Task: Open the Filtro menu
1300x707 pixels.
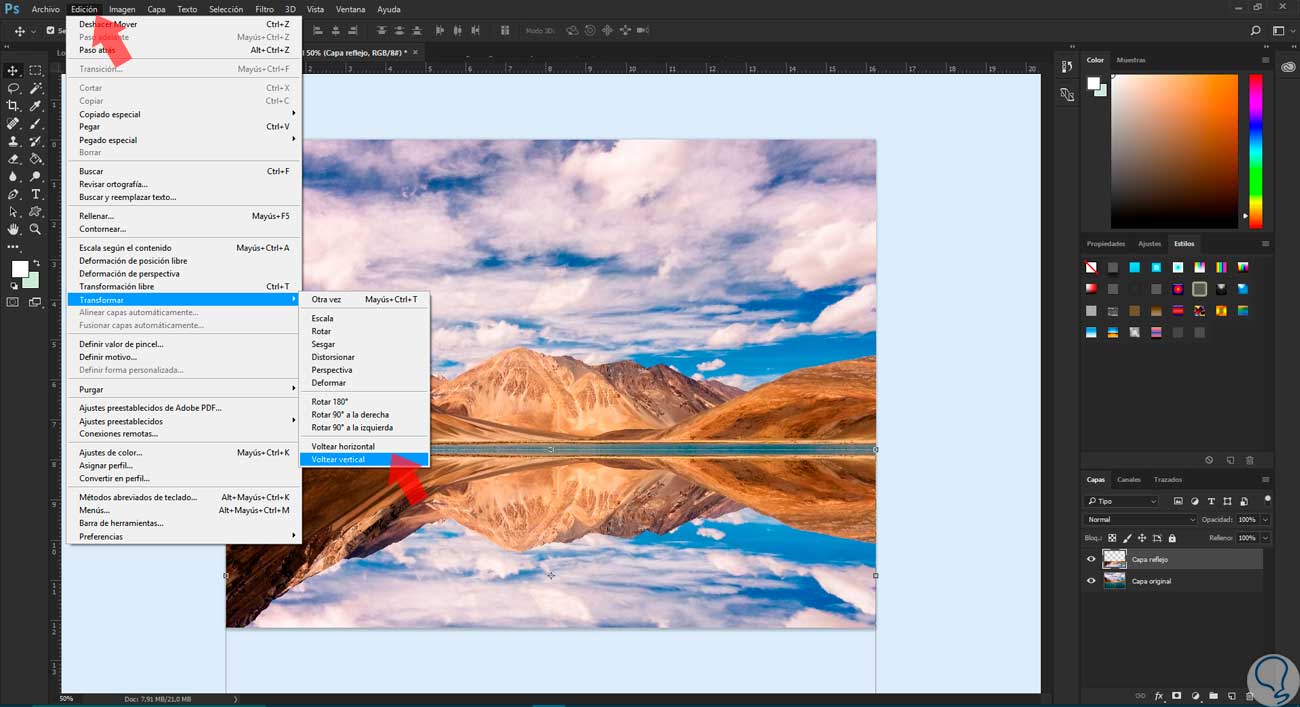Action: point(264,9)
